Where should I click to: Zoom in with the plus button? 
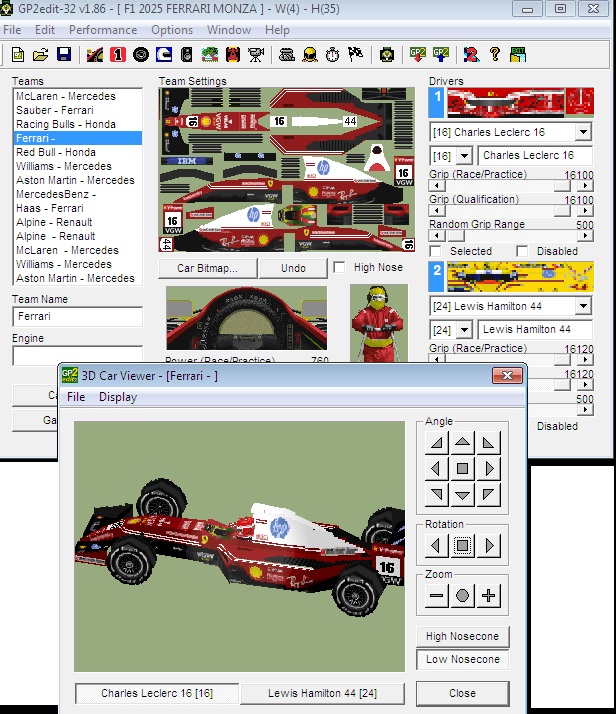click(488, 597)
